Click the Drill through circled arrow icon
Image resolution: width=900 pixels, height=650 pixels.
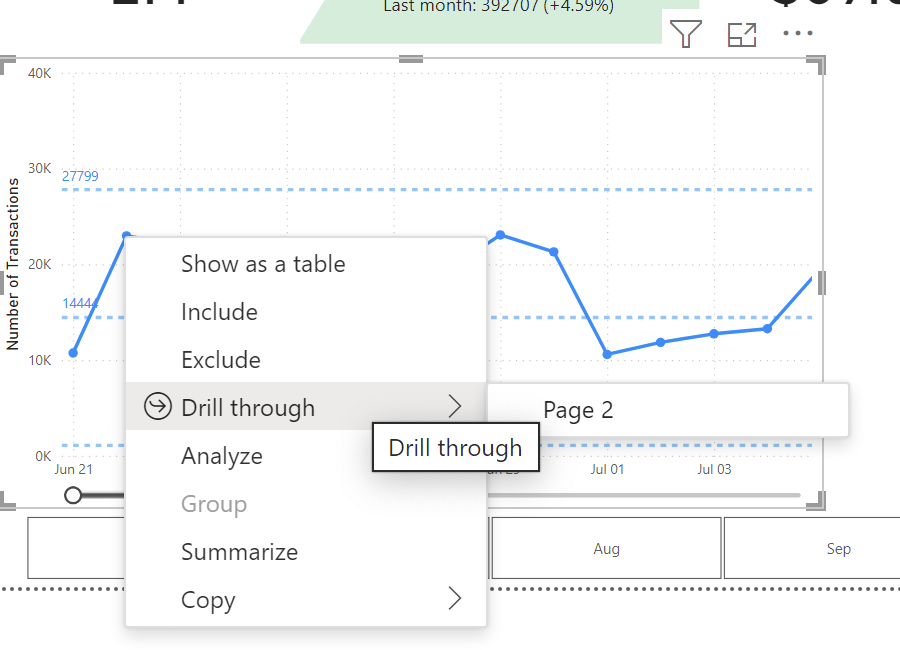(x=157, y=407)
